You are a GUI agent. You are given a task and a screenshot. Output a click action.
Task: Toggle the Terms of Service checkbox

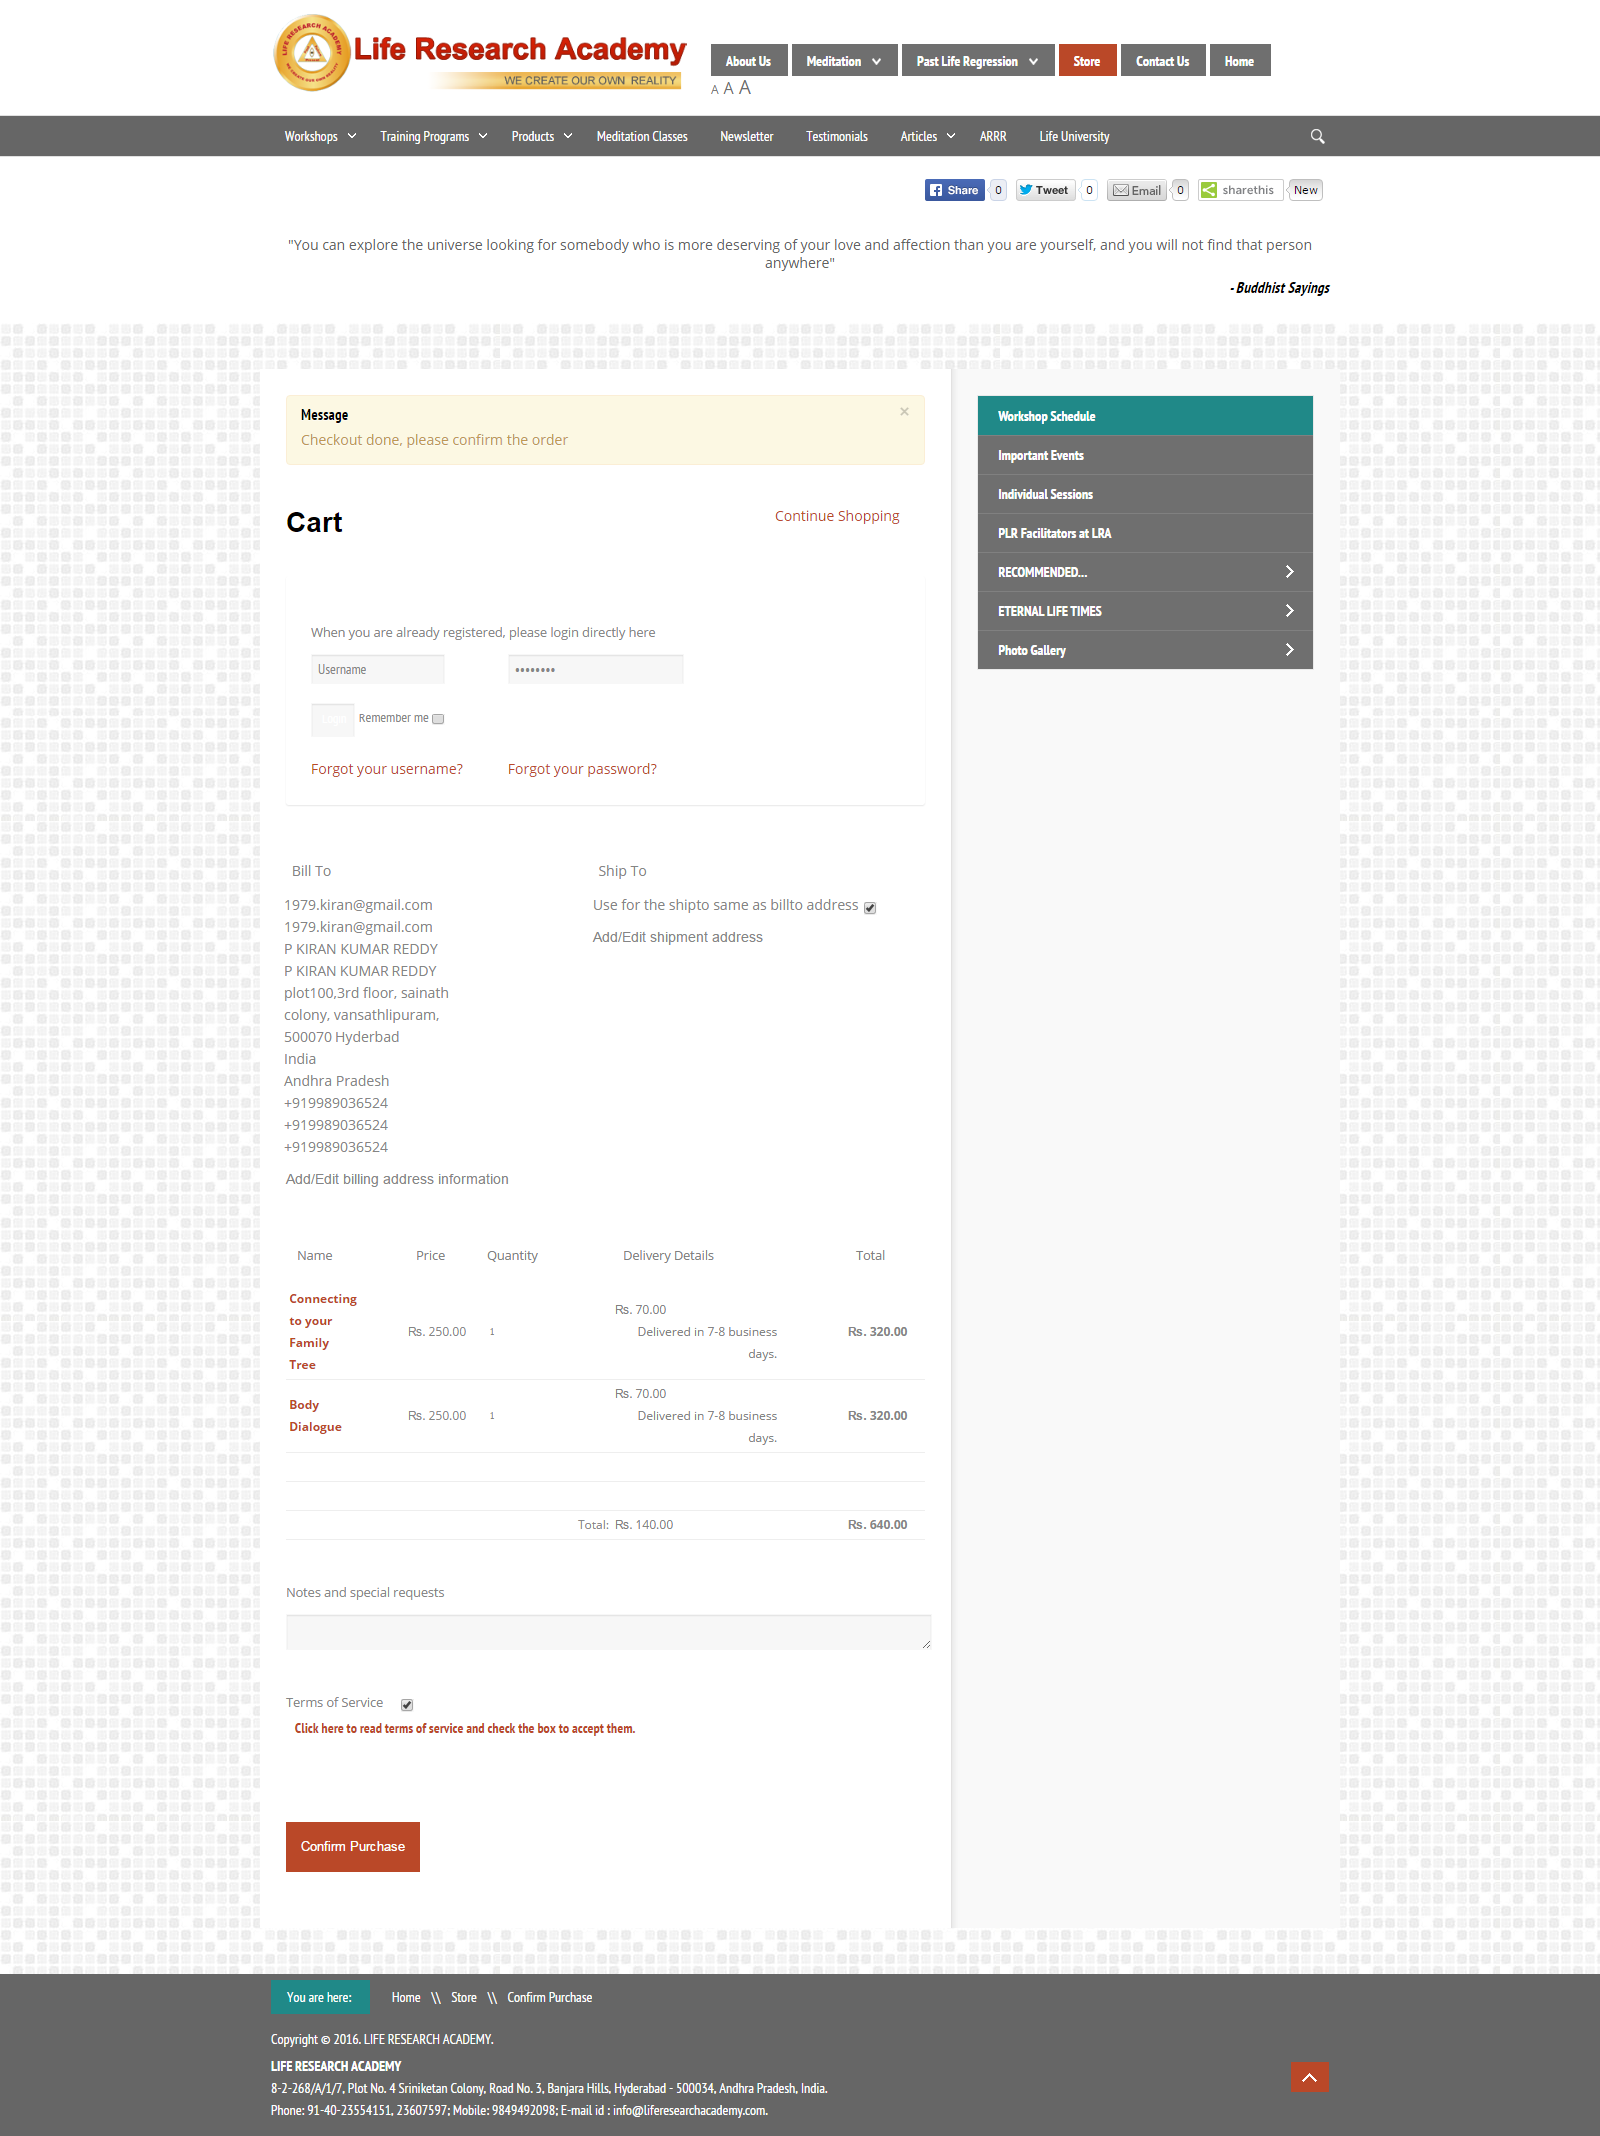tap(407, 1705)
